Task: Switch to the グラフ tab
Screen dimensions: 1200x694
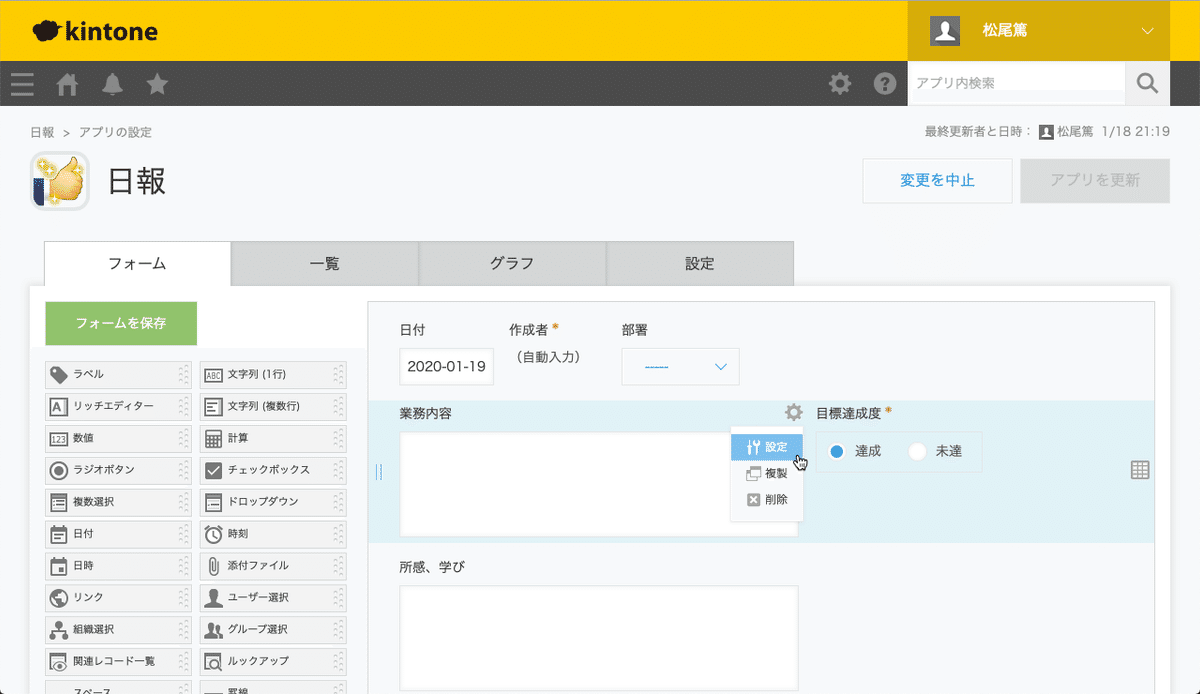Action: click(512, 263)
